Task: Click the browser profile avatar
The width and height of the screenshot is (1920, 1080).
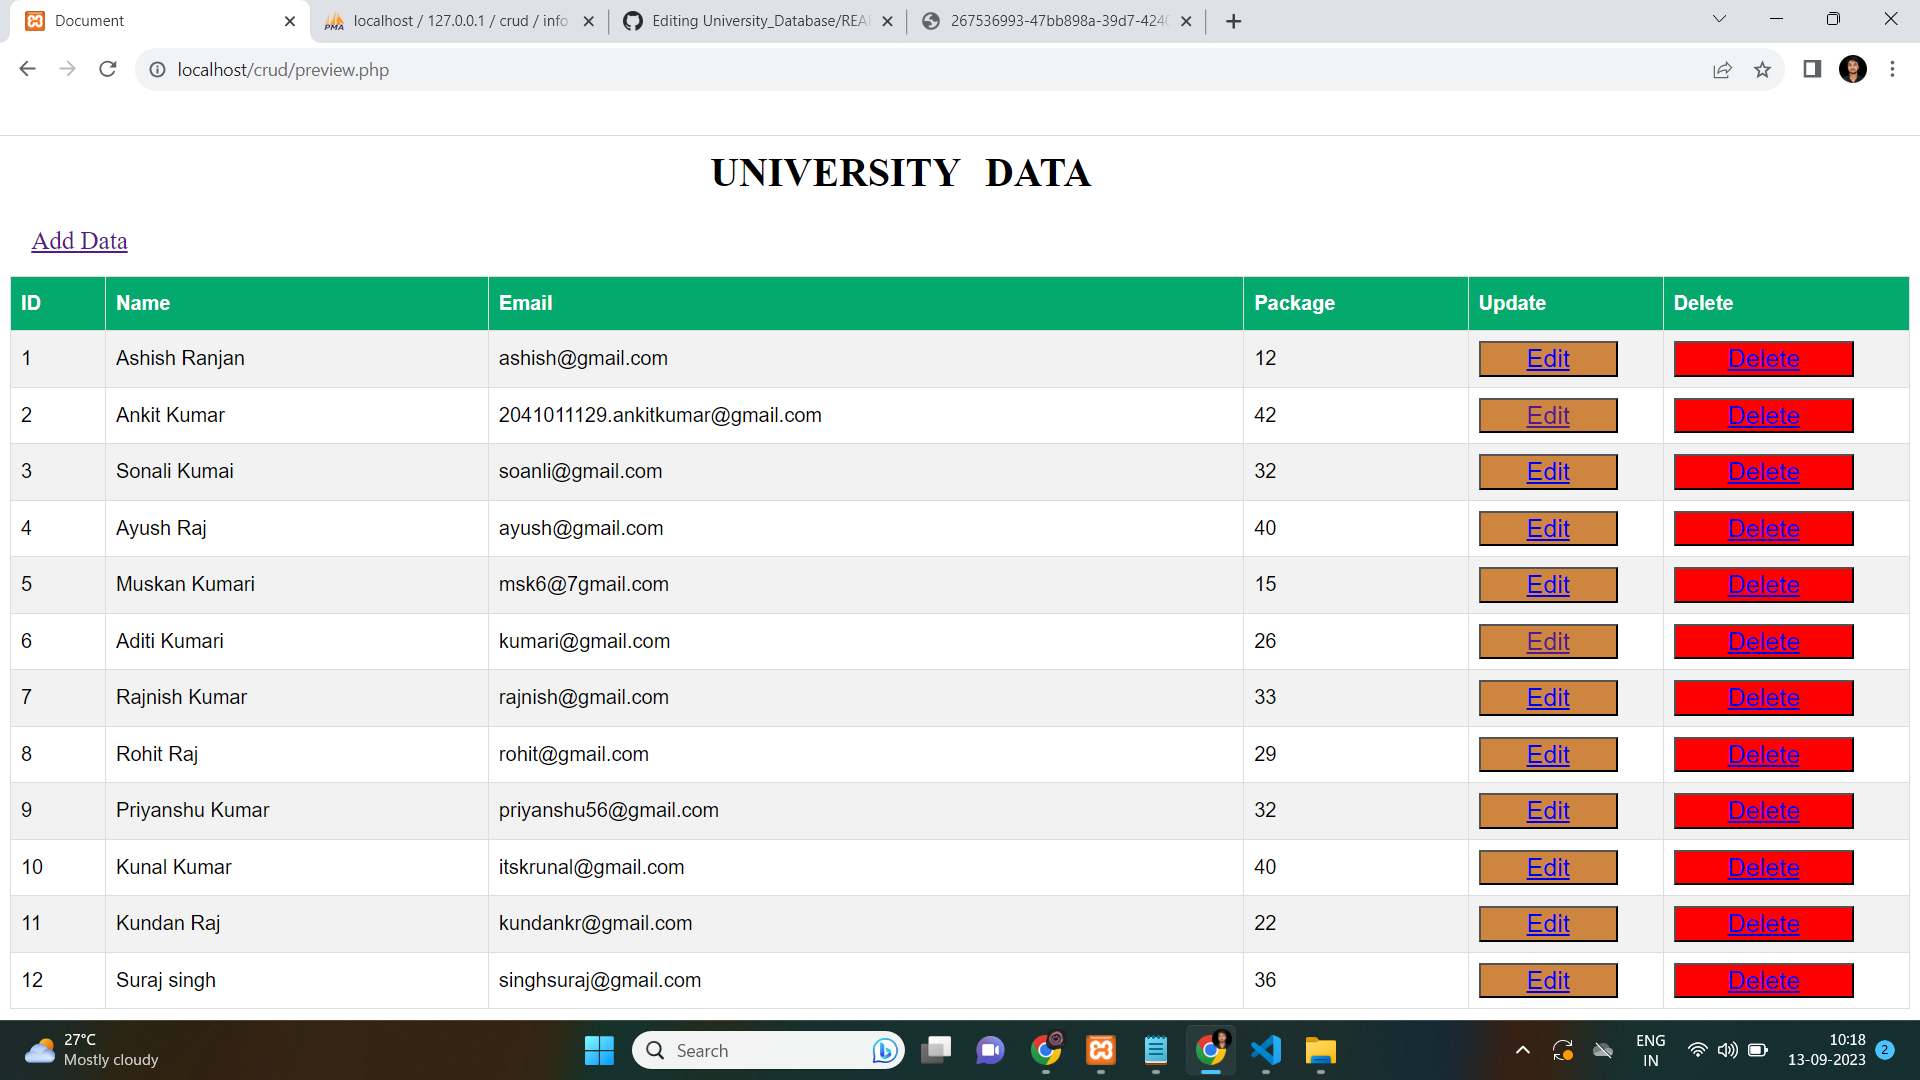Action: point(1853,69)
